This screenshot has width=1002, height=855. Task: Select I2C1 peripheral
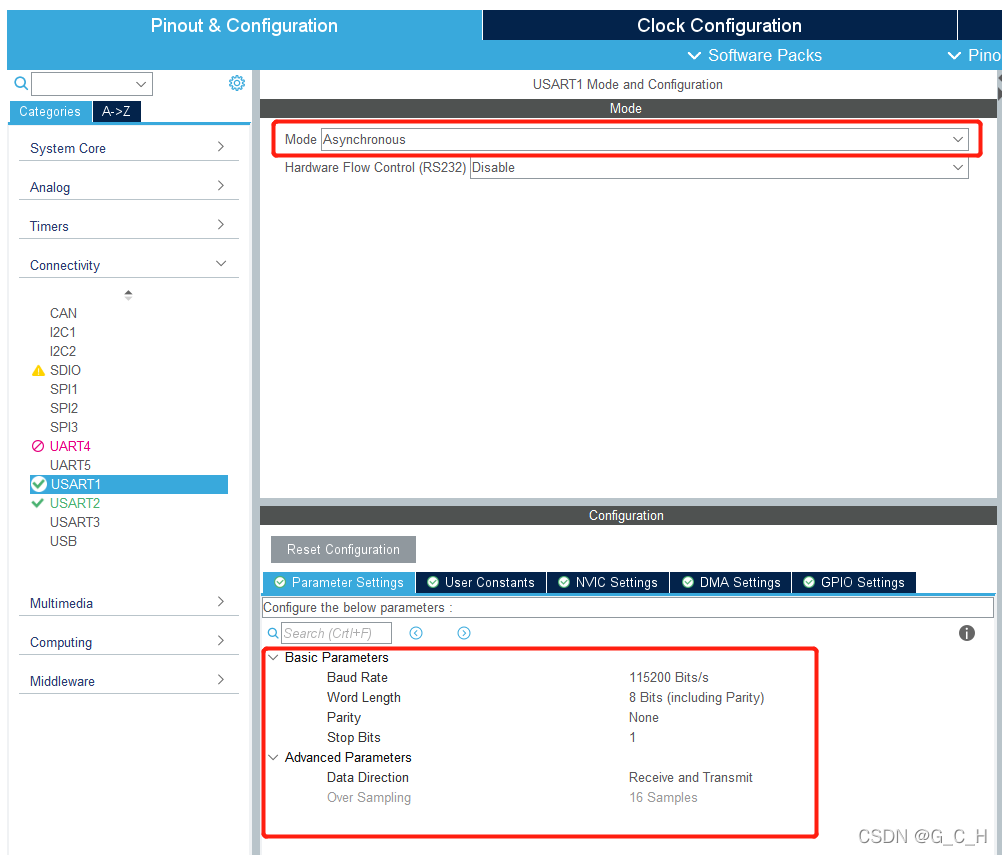click(63, 332)
